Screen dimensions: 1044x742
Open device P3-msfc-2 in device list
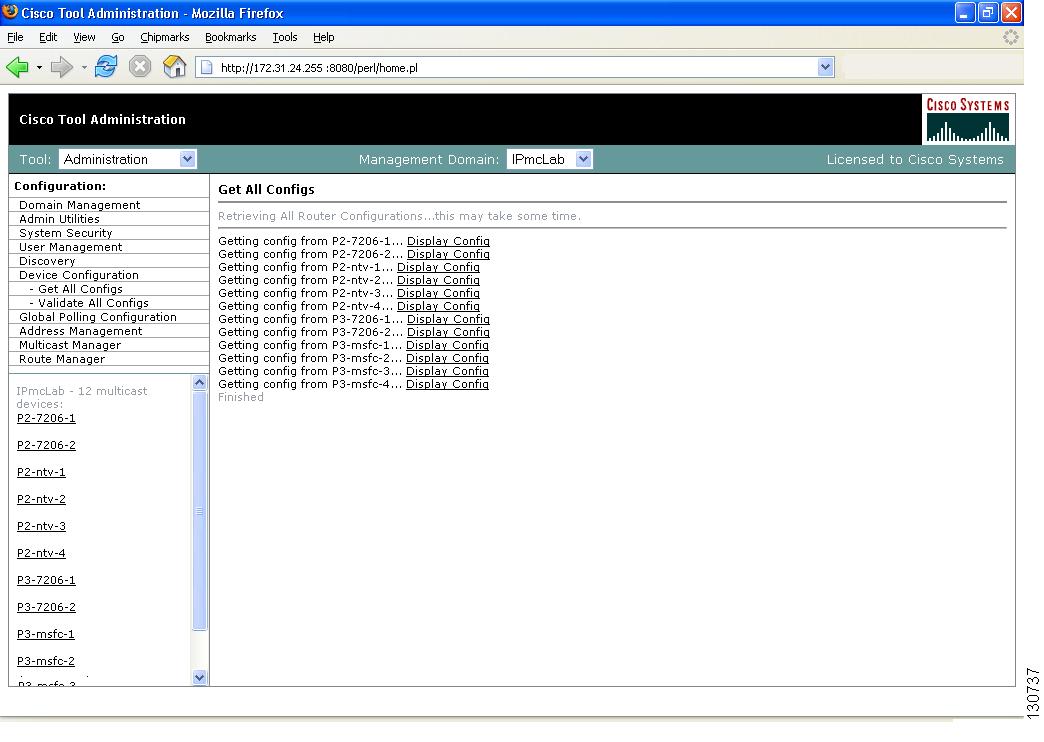point(45,661)
